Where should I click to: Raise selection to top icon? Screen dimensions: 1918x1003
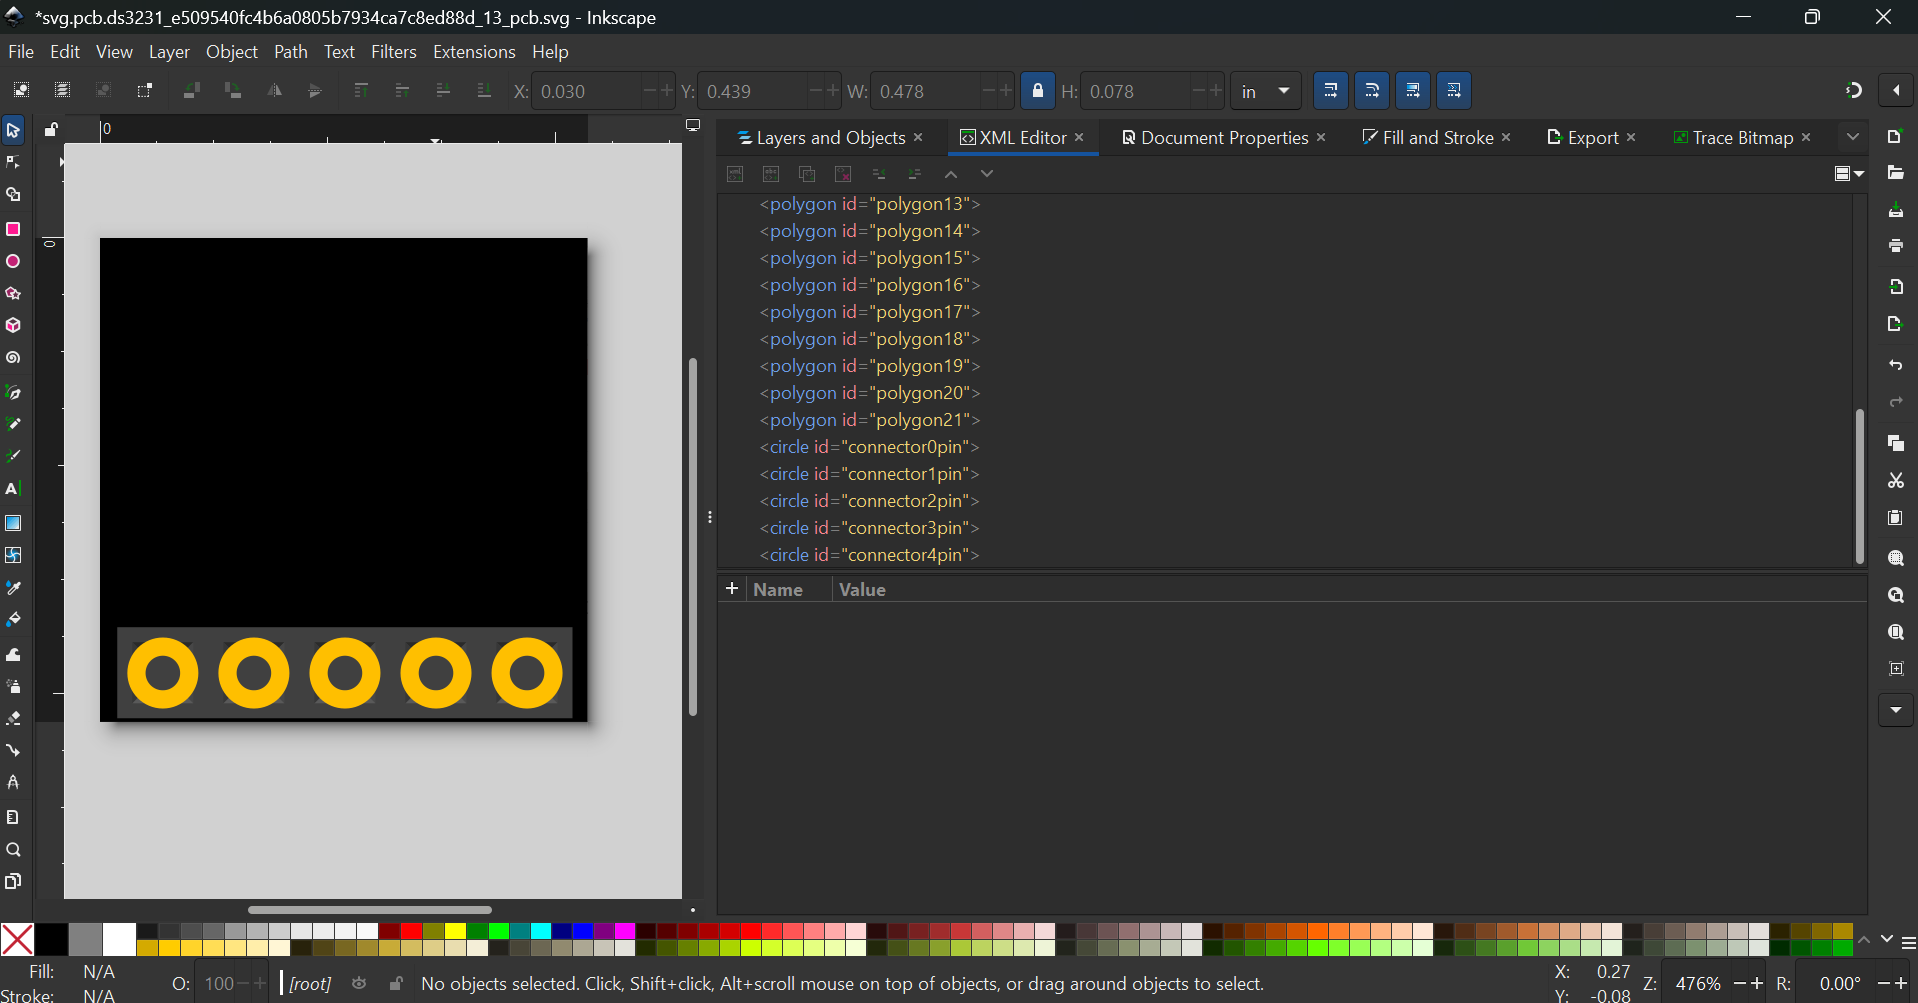[361, 91]
